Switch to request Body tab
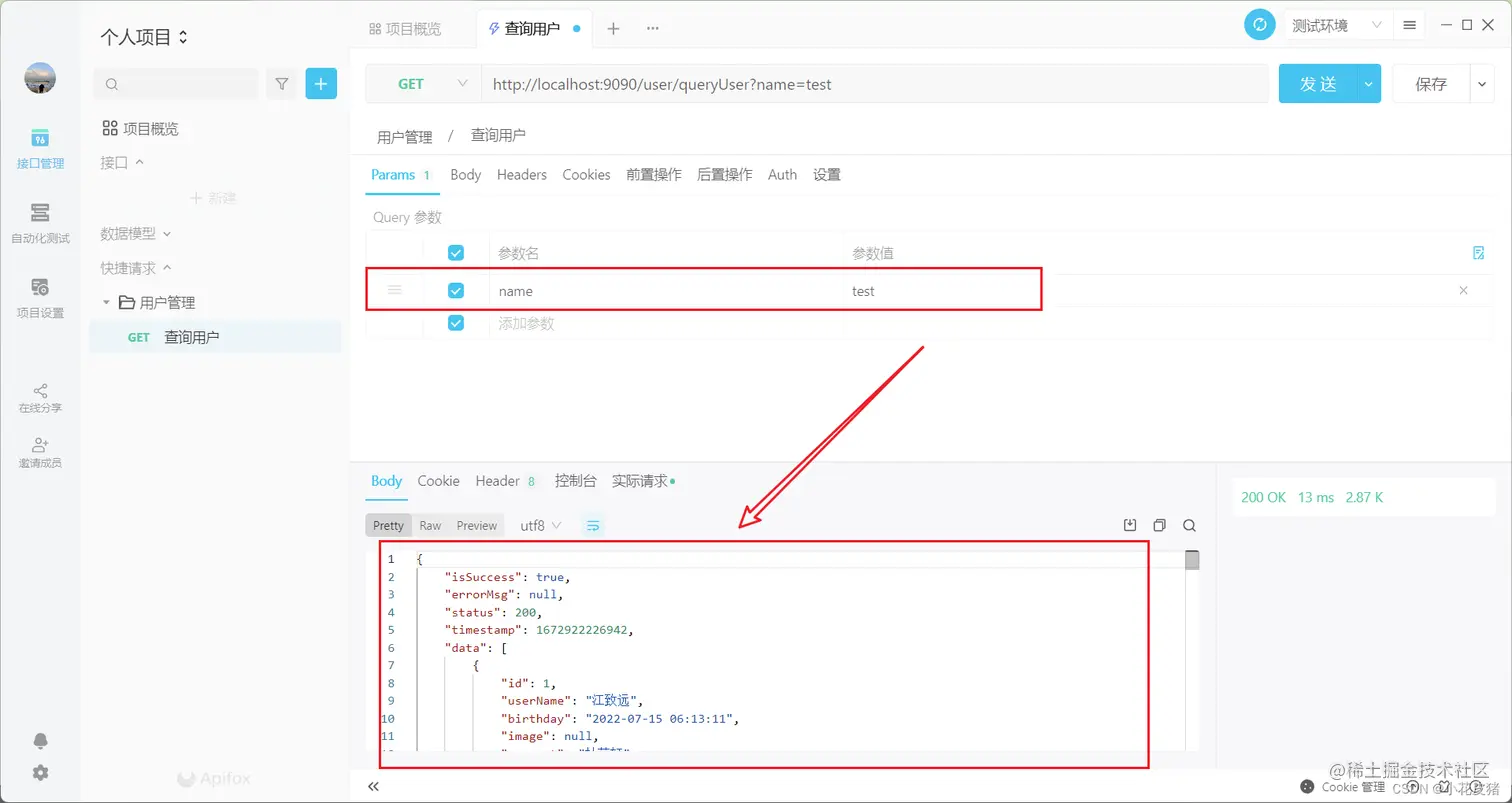The width and height of the screenshot is (1512, 803). 466,174
